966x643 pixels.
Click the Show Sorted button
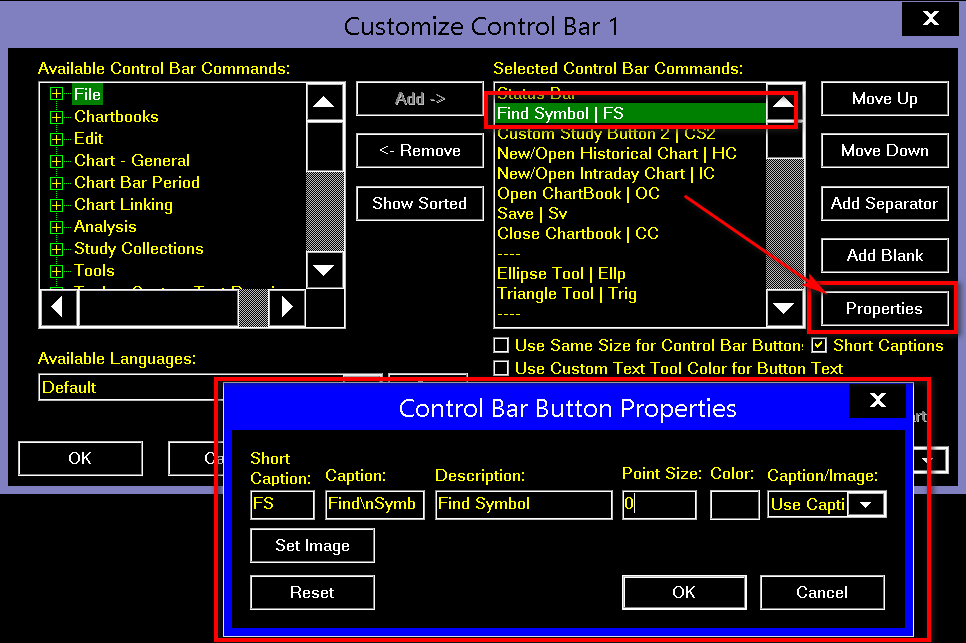coord(419,203)
